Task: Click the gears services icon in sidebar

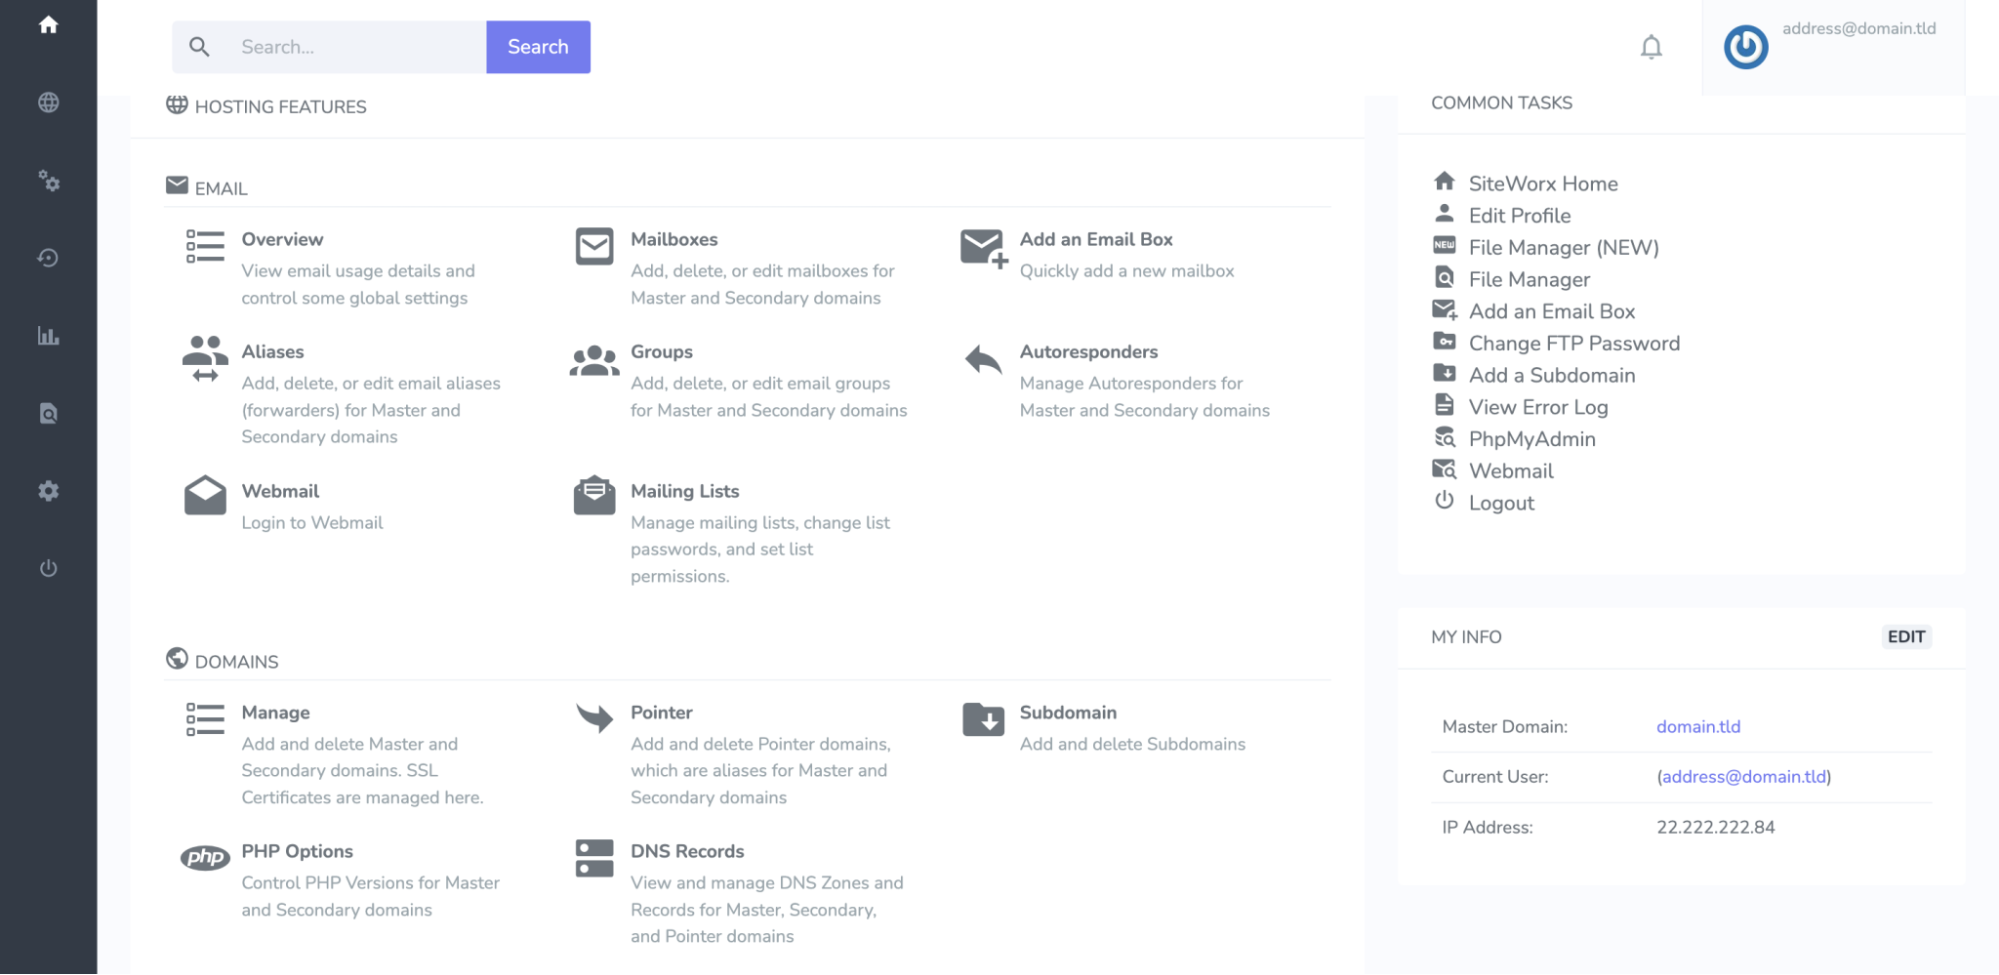Action: [x=47, y=182]
